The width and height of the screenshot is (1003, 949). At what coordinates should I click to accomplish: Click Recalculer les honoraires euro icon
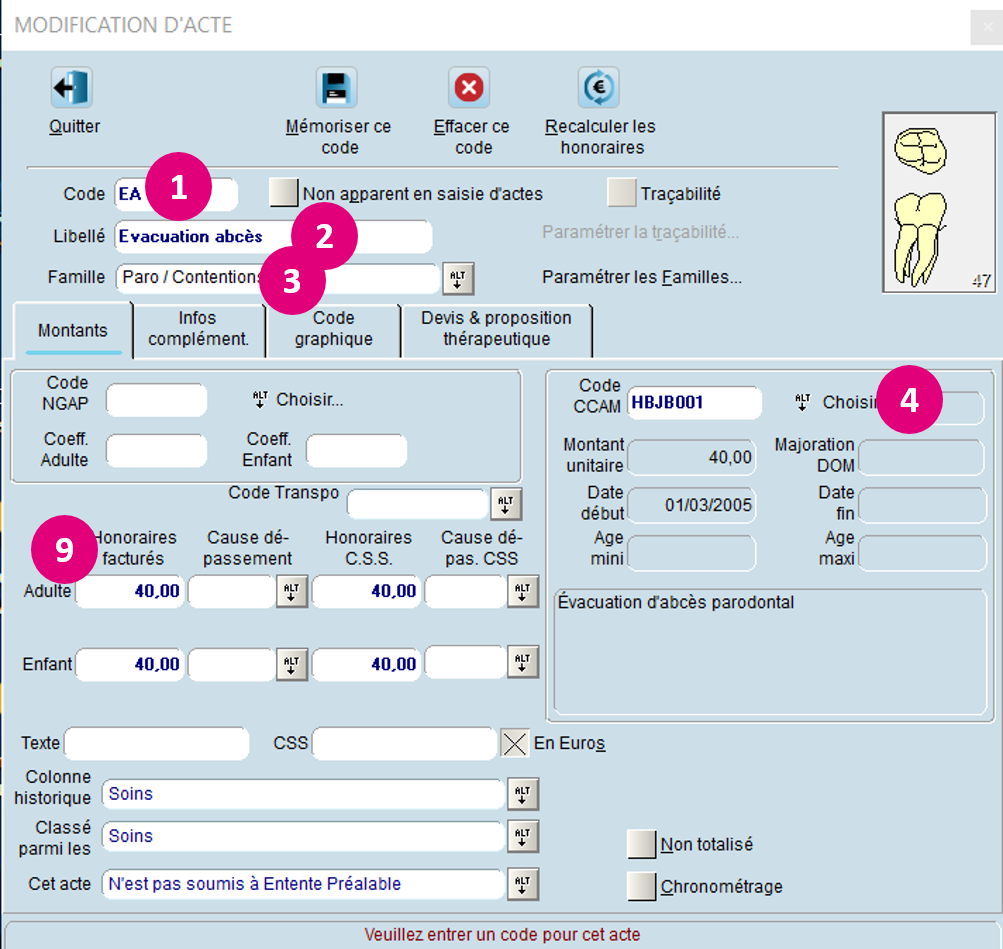click(599, 88)
